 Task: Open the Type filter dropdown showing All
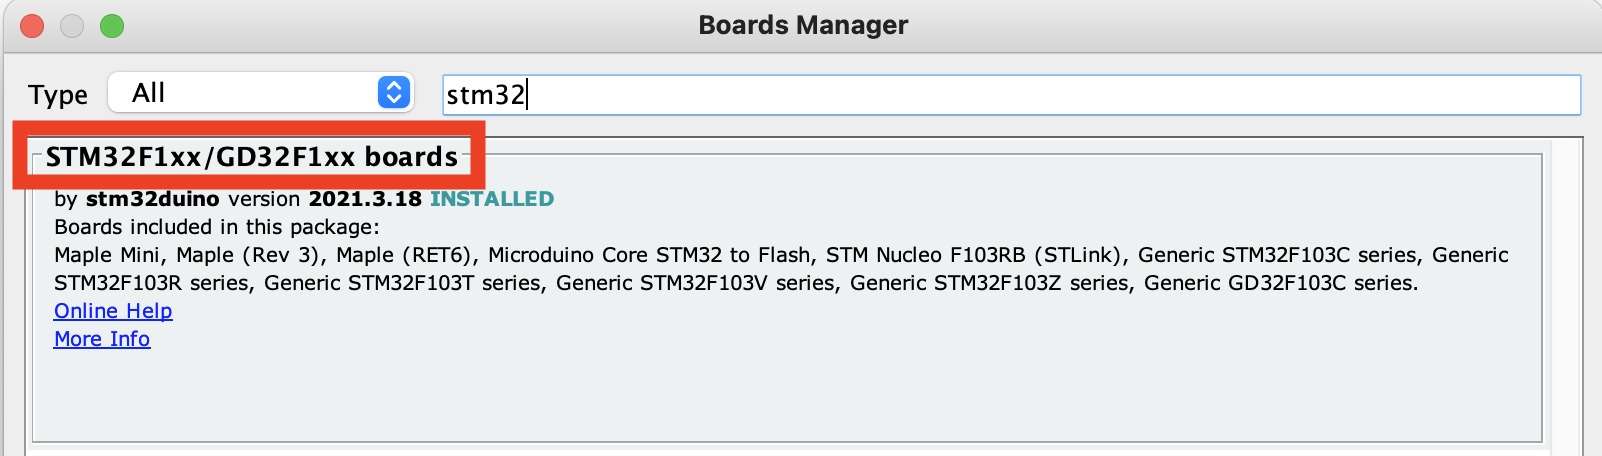[x=261, y=93]
